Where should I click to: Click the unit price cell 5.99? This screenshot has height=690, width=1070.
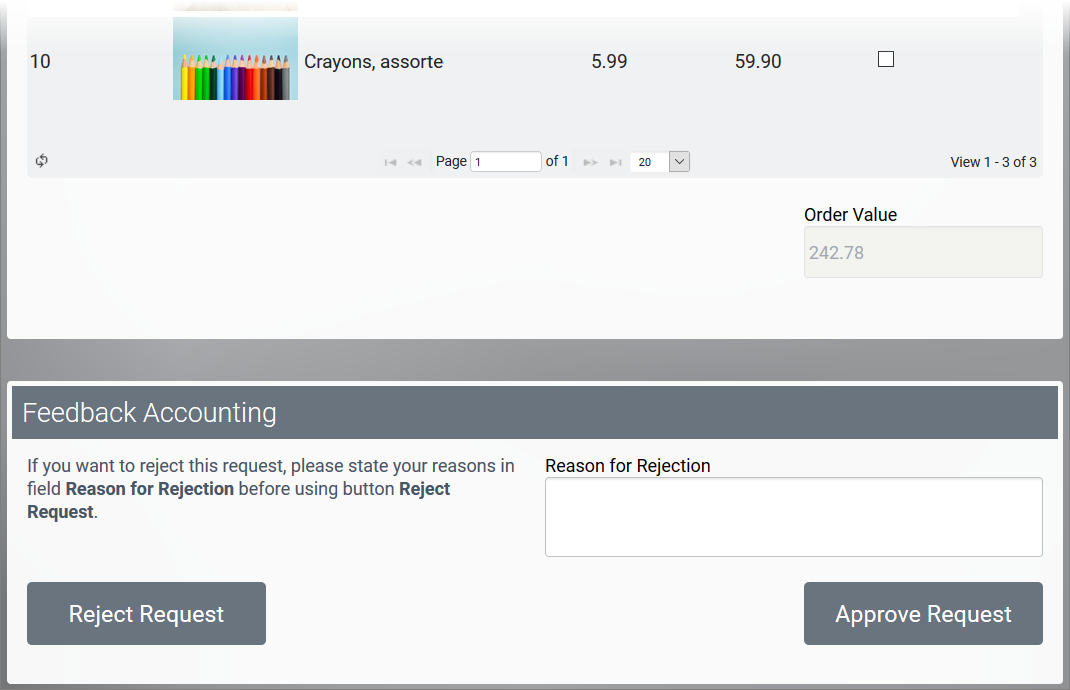(x=609, y=62)
